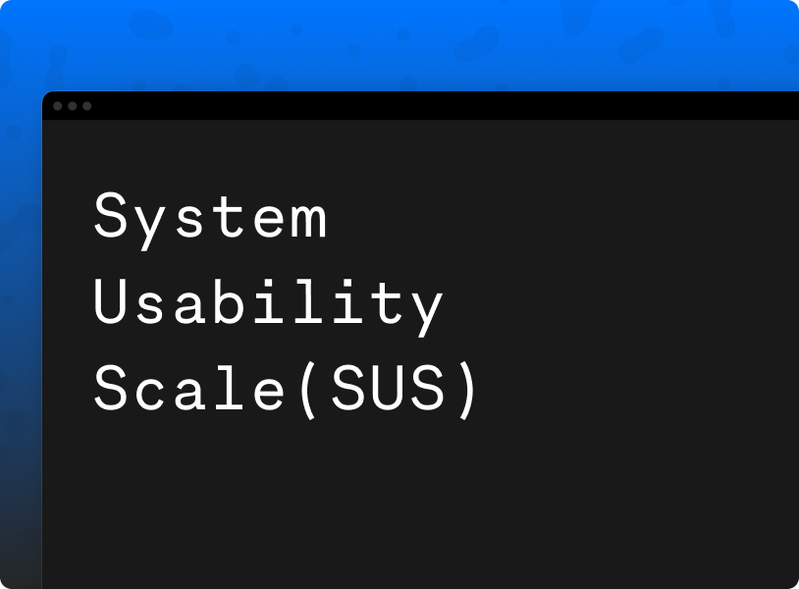Click the closing parenthesis after SUS
This screenshot has width=799, height=589.
(465, 390)
